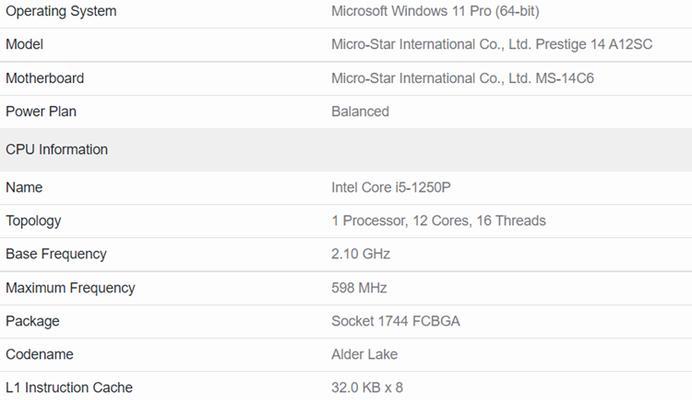
Task: Select the MS-14C6 motherboard value
Action: click(564, 78)
